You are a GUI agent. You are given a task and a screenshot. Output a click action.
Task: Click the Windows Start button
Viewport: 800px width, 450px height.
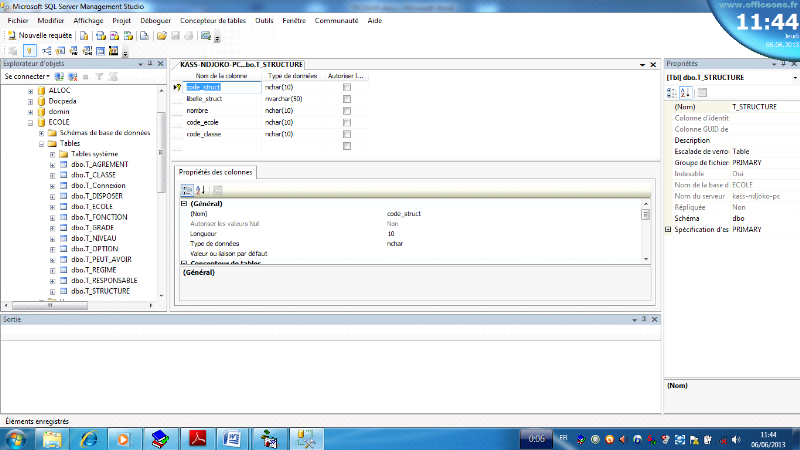(15, 439)
